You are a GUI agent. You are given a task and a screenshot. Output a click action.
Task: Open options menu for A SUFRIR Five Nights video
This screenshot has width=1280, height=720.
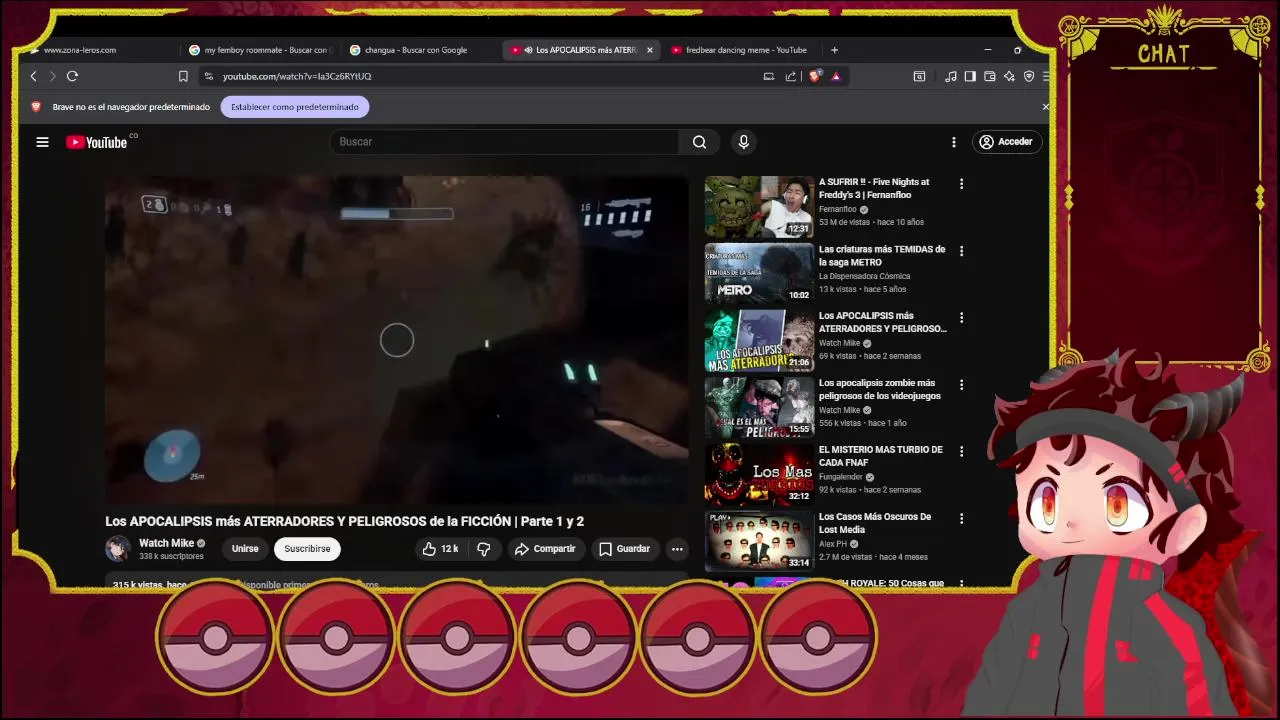click(x=961, y=184)
